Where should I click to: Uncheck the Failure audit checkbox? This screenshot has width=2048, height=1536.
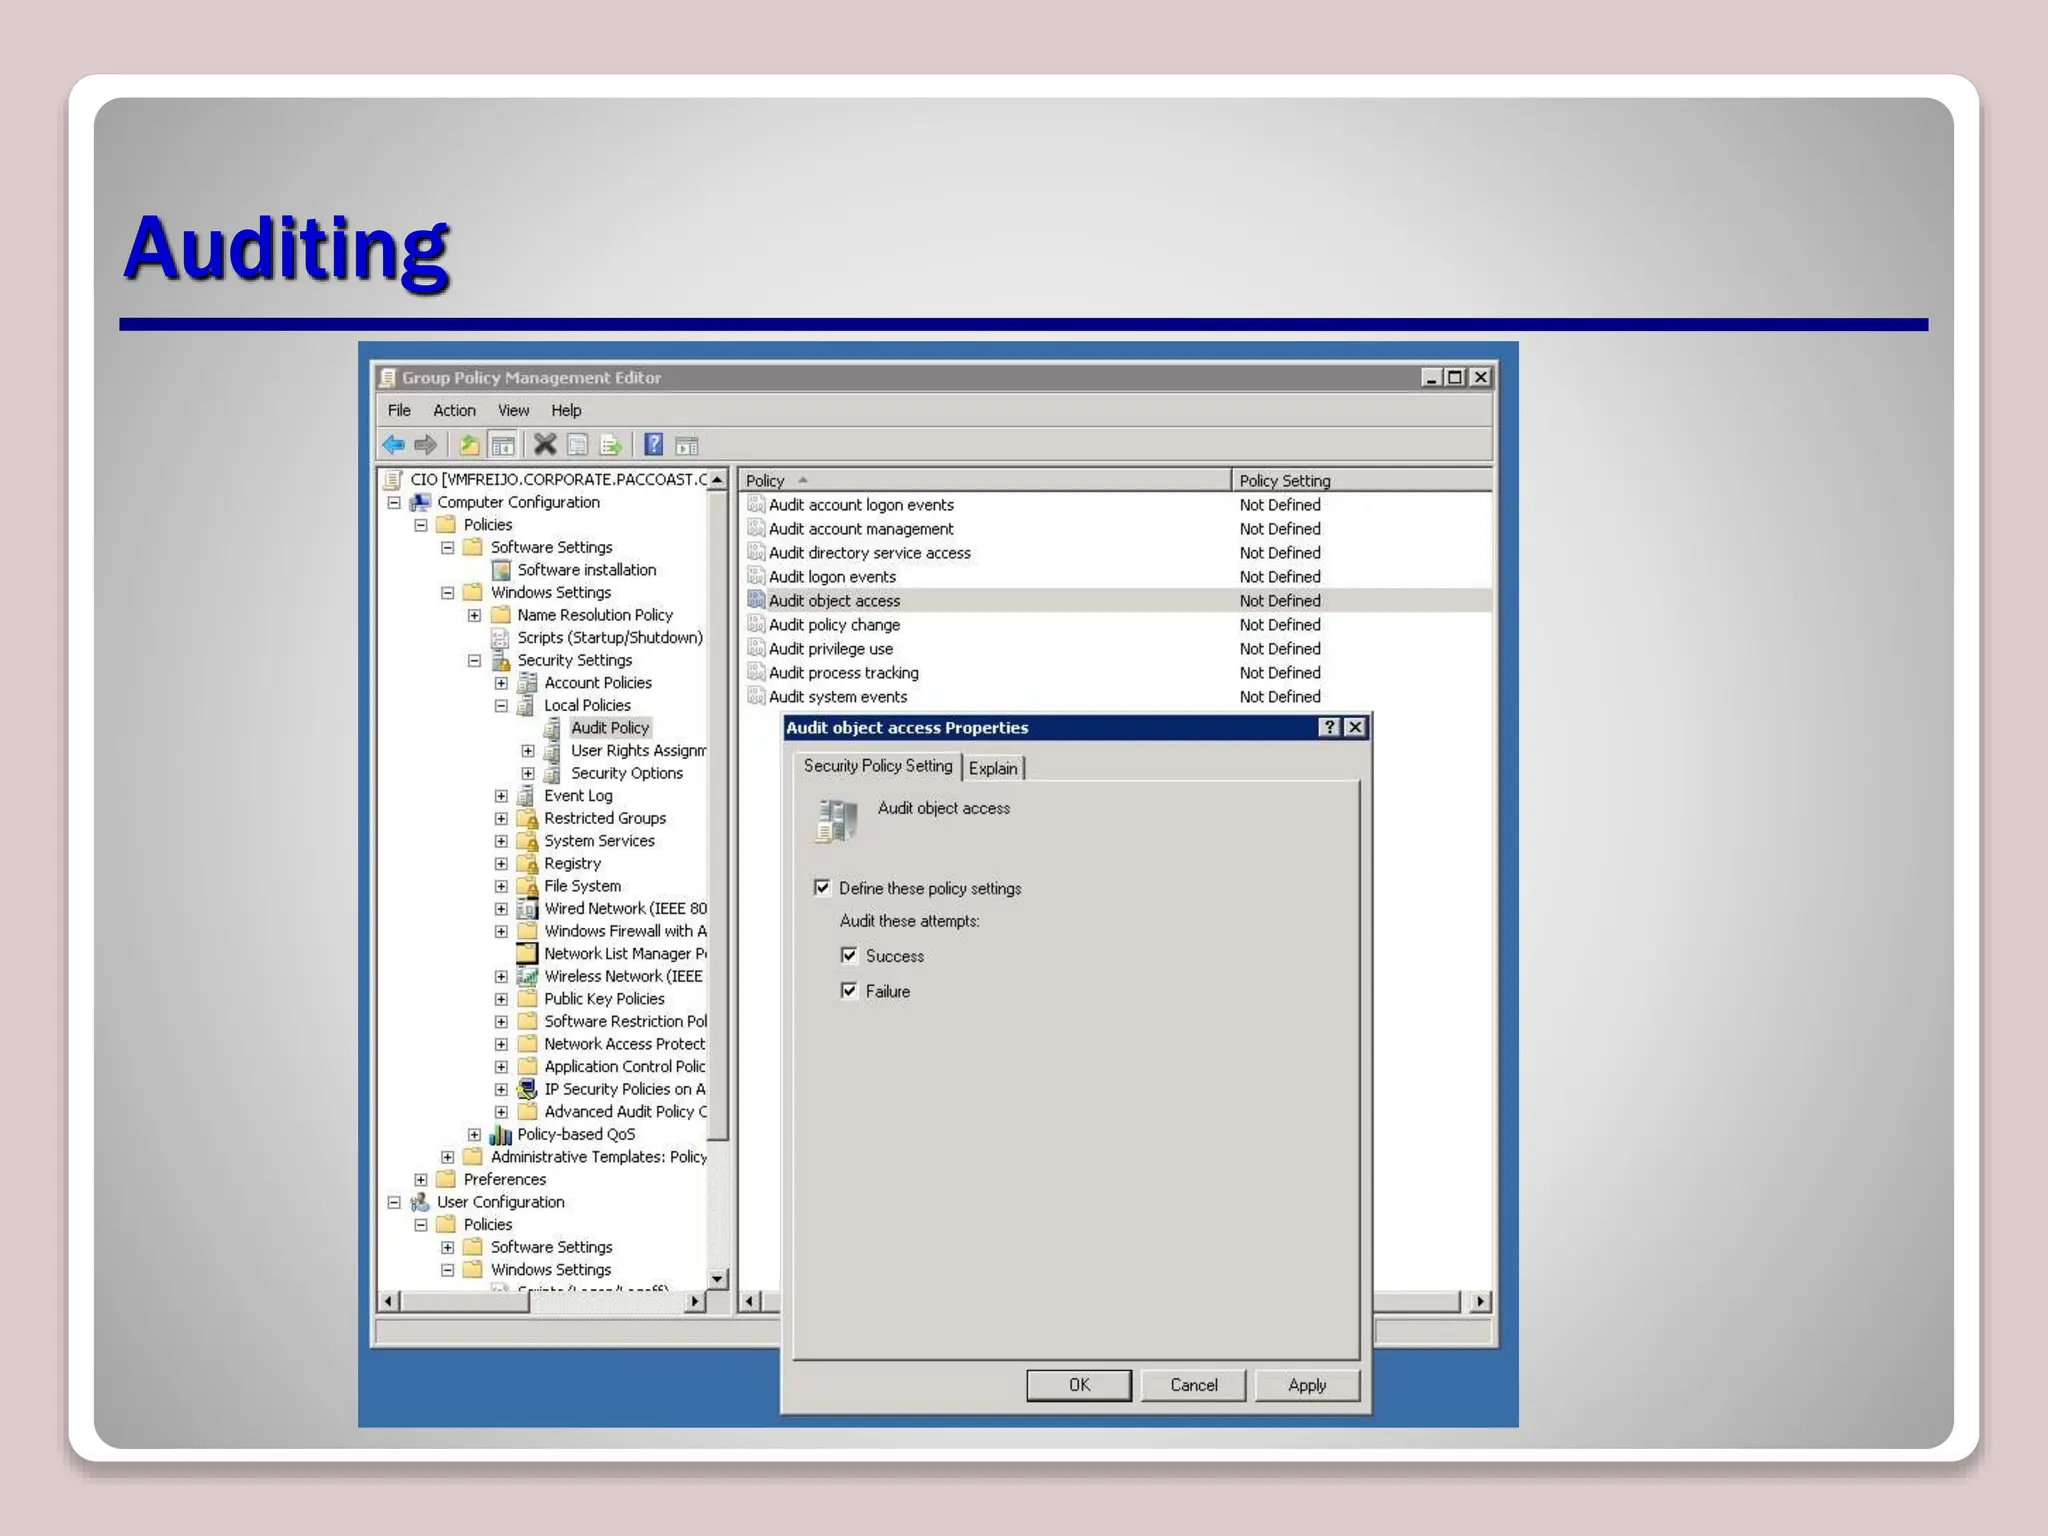tap(849, 991)
